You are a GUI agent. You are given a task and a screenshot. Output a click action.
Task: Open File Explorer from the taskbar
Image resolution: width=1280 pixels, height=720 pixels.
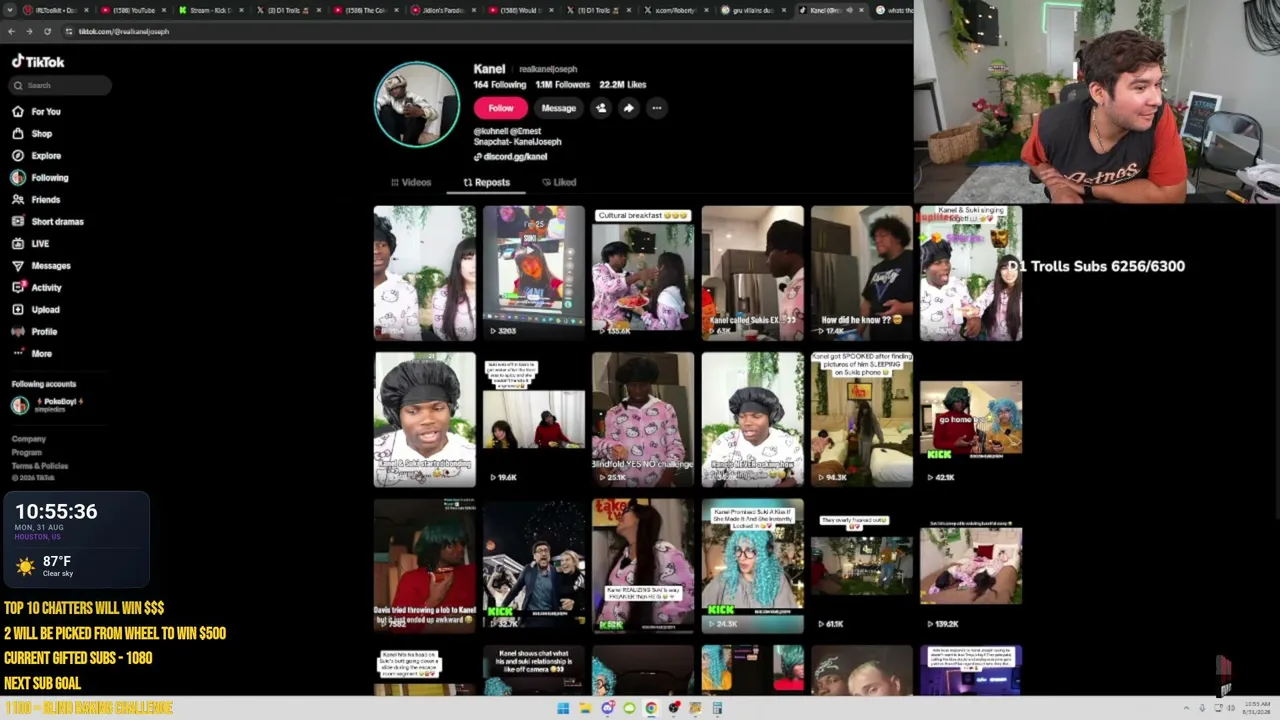(x=585, y=709)
